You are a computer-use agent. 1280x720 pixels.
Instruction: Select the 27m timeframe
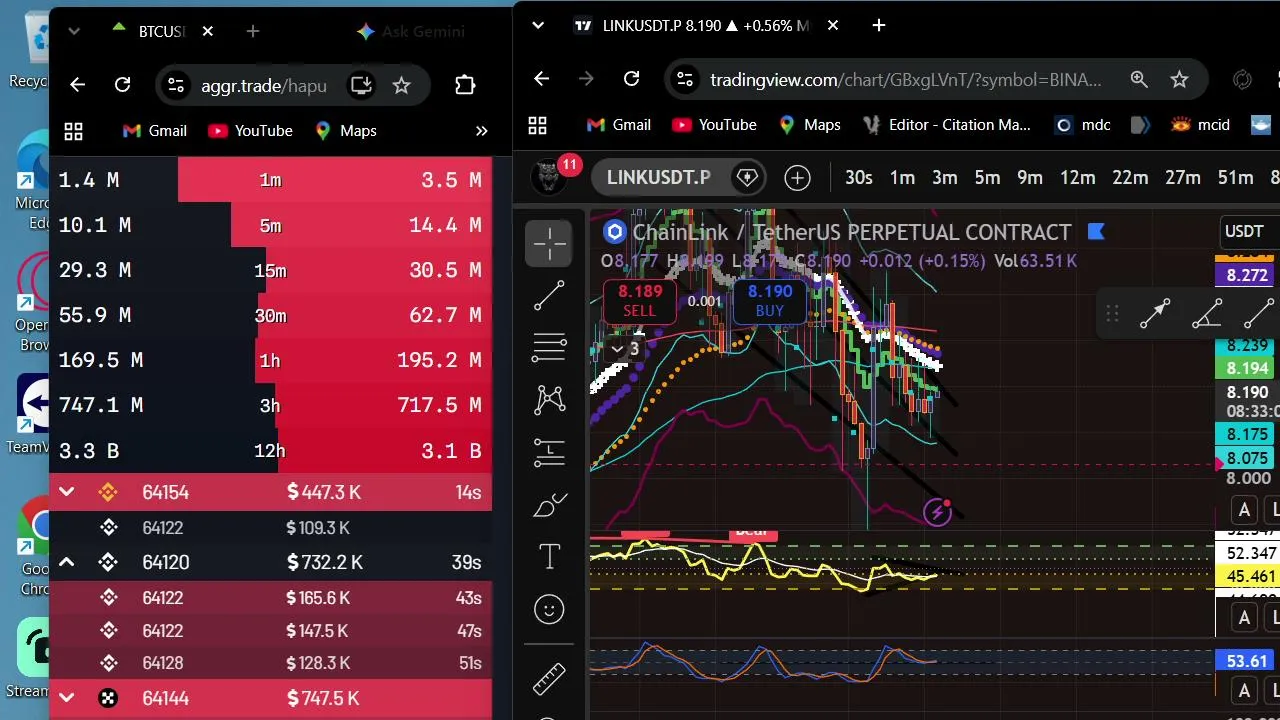[1182, 178]
